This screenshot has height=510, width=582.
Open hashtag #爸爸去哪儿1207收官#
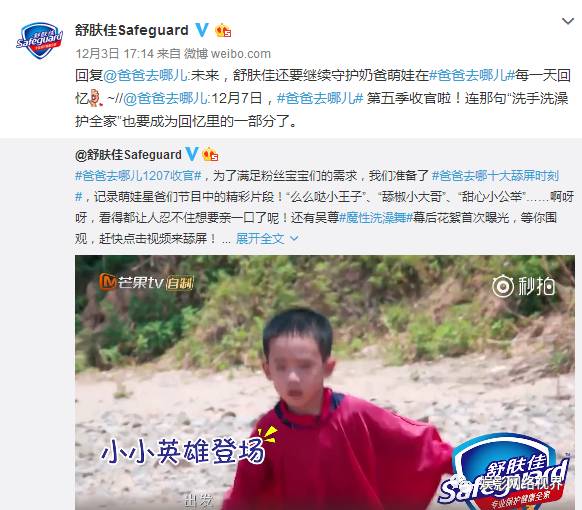pyautogui.click(x=138, y=176)
